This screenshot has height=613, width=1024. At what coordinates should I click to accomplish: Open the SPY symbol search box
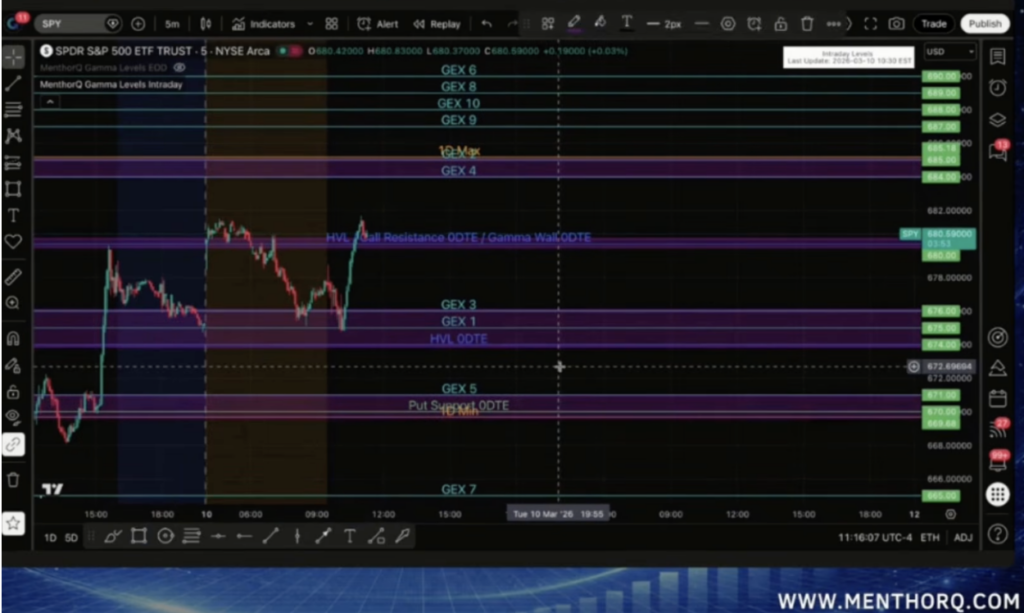[78, 24]
